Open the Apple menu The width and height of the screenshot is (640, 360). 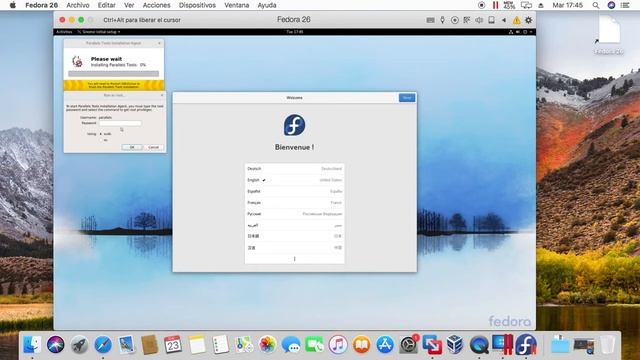13,5
